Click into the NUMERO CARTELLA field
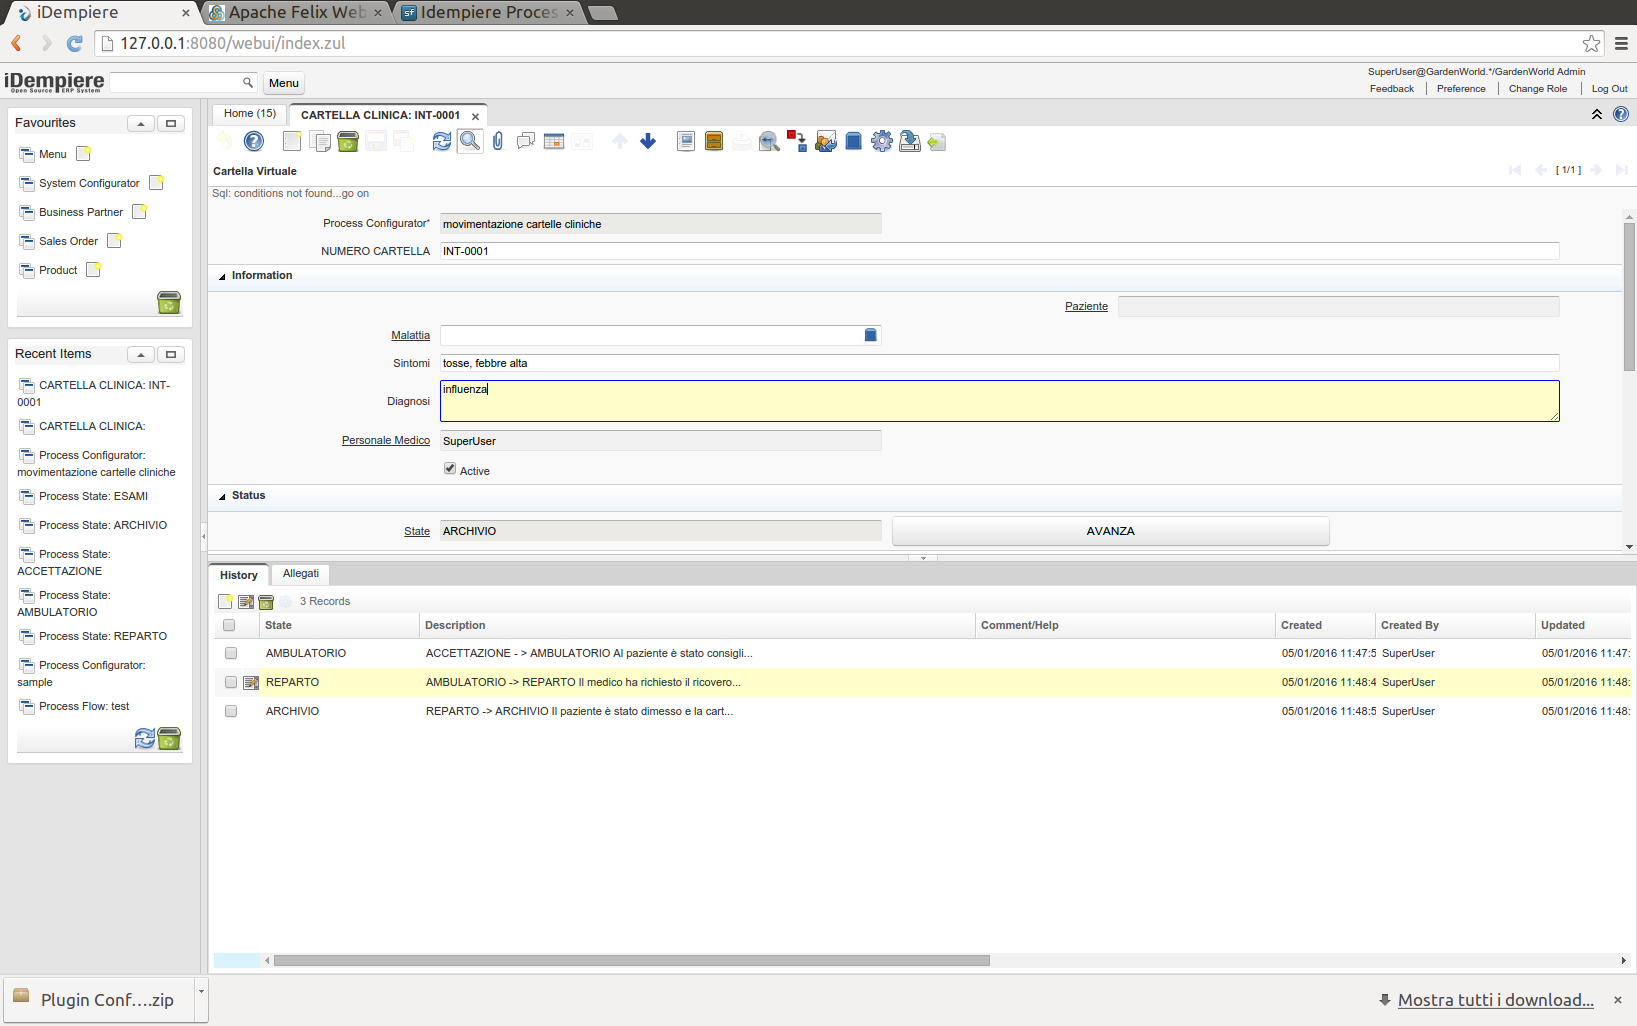The image size is (1637, 1026). tap(999, 251)
